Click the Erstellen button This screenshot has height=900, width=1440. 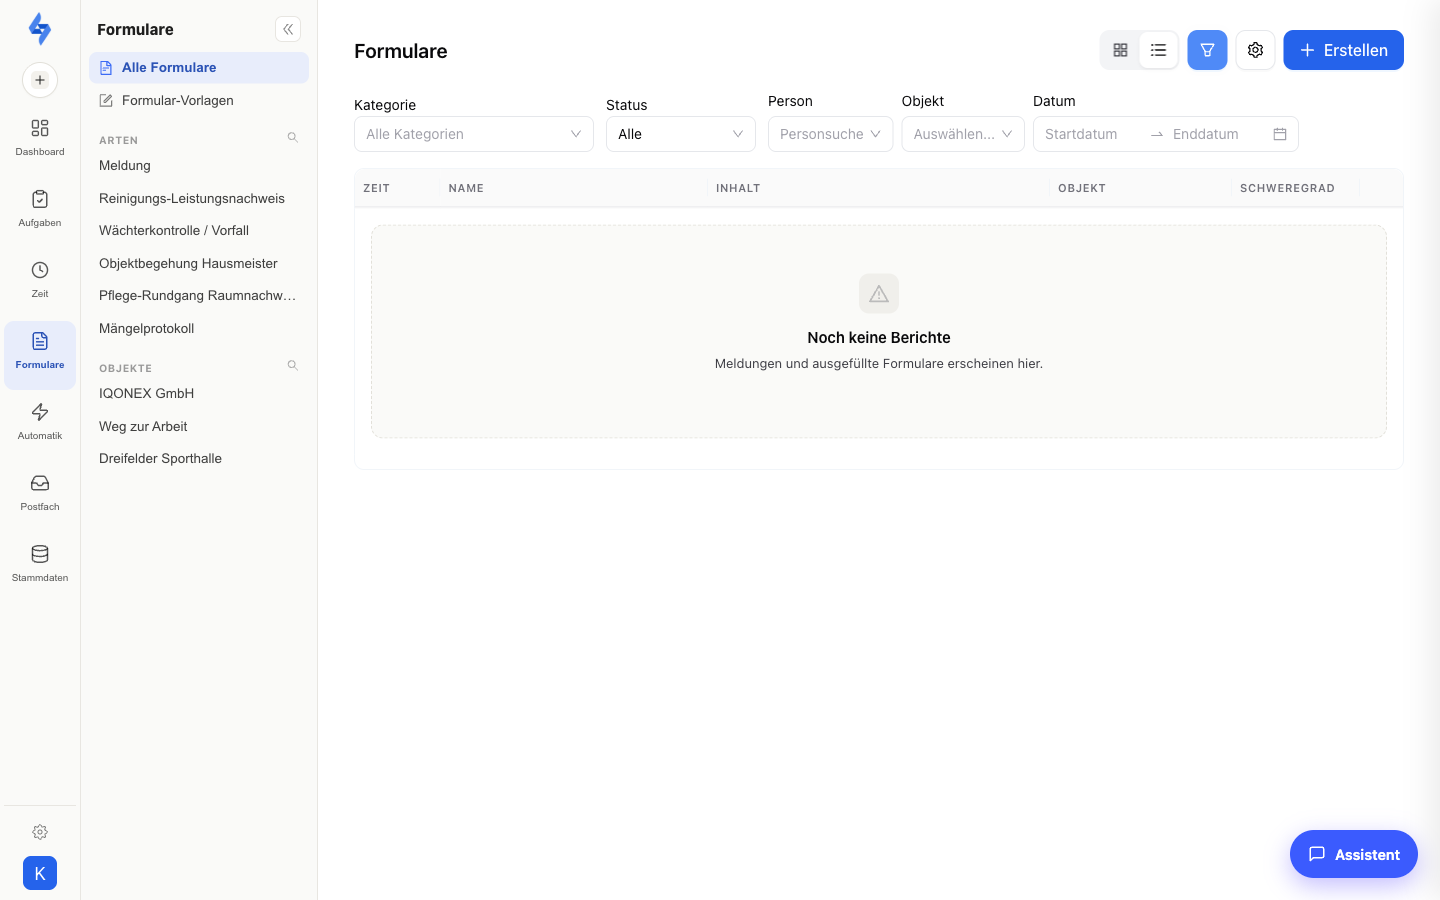(1343, 50)
